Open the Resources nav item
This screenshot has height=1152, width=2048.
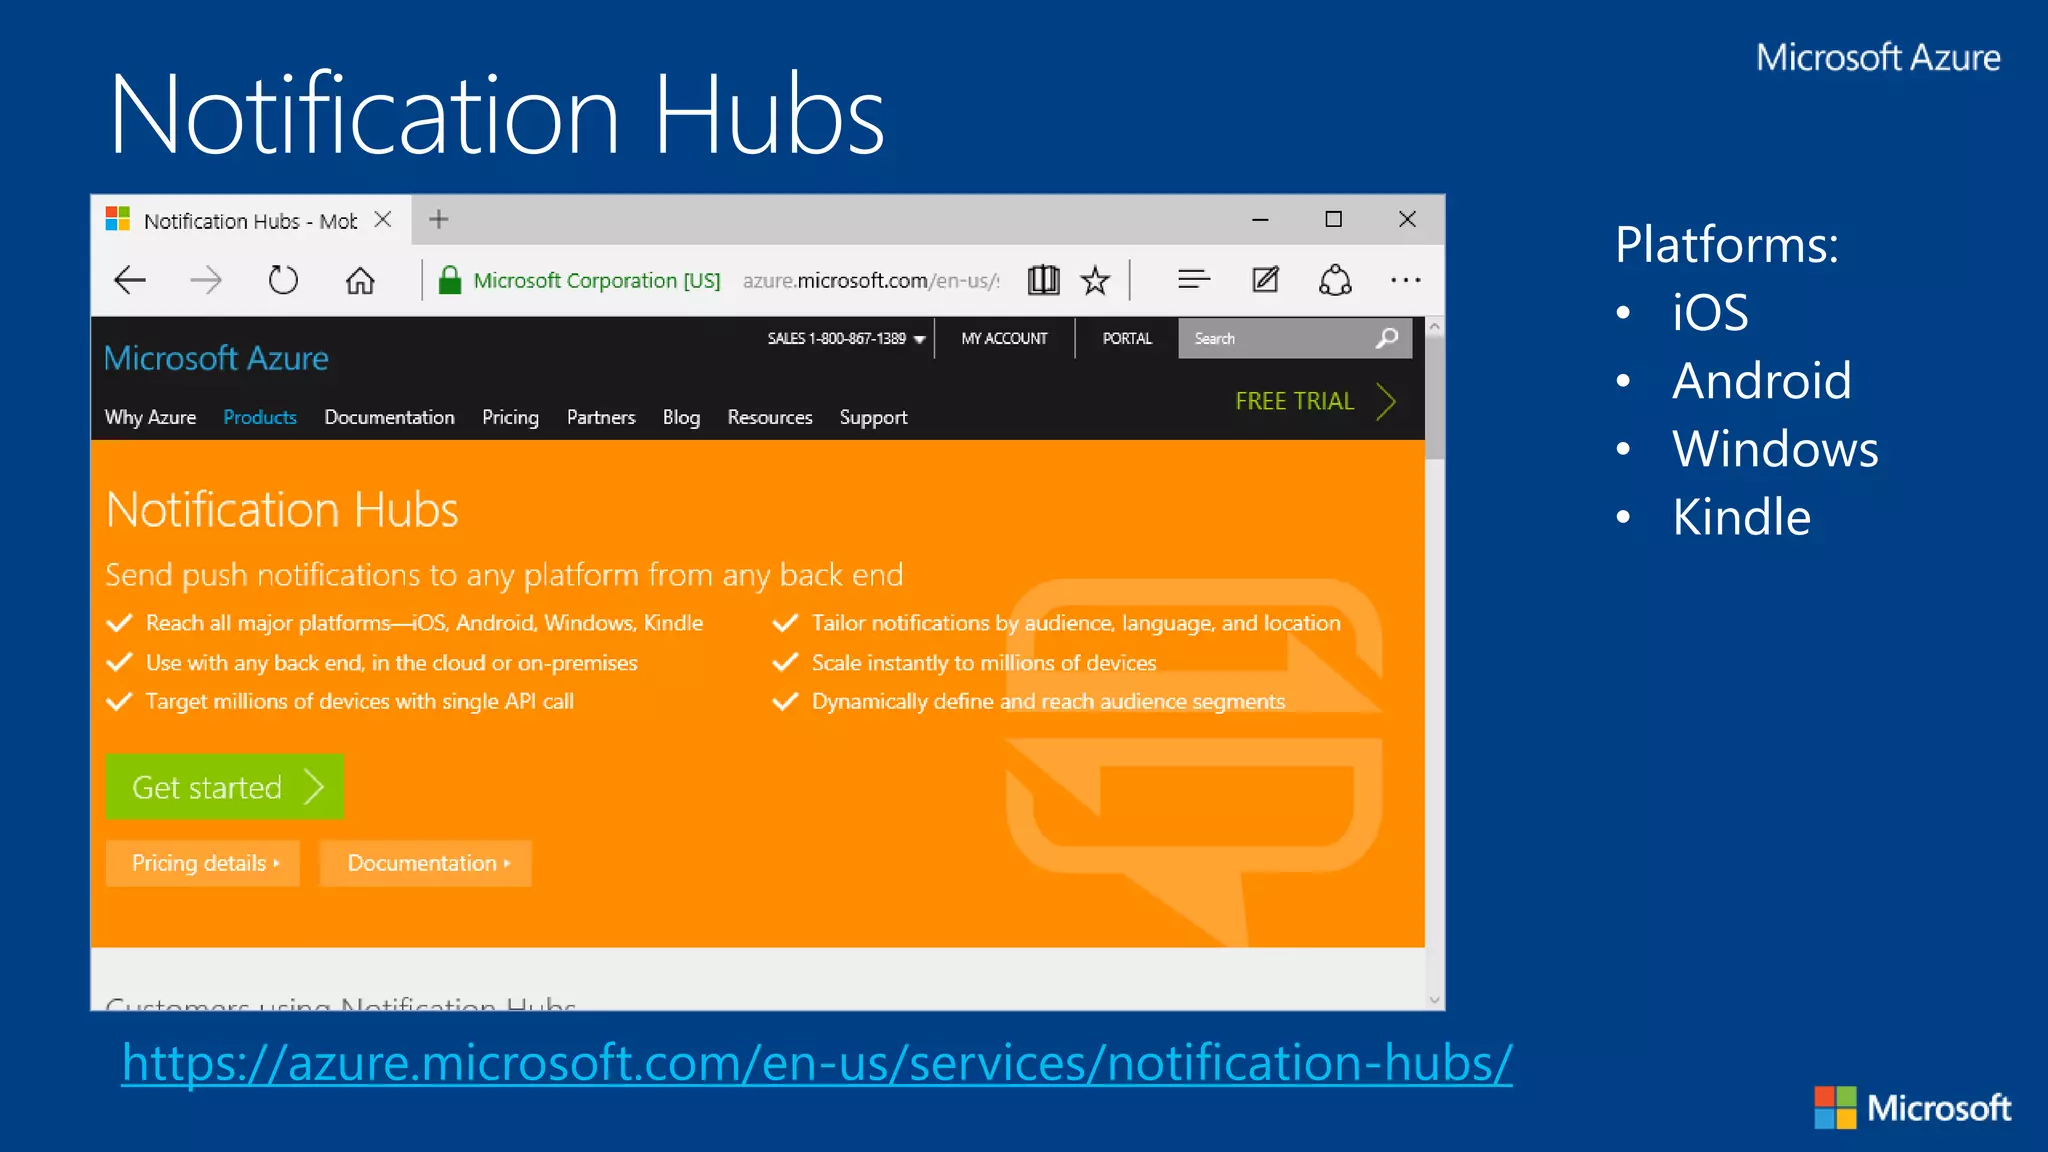tap(770, 417)
